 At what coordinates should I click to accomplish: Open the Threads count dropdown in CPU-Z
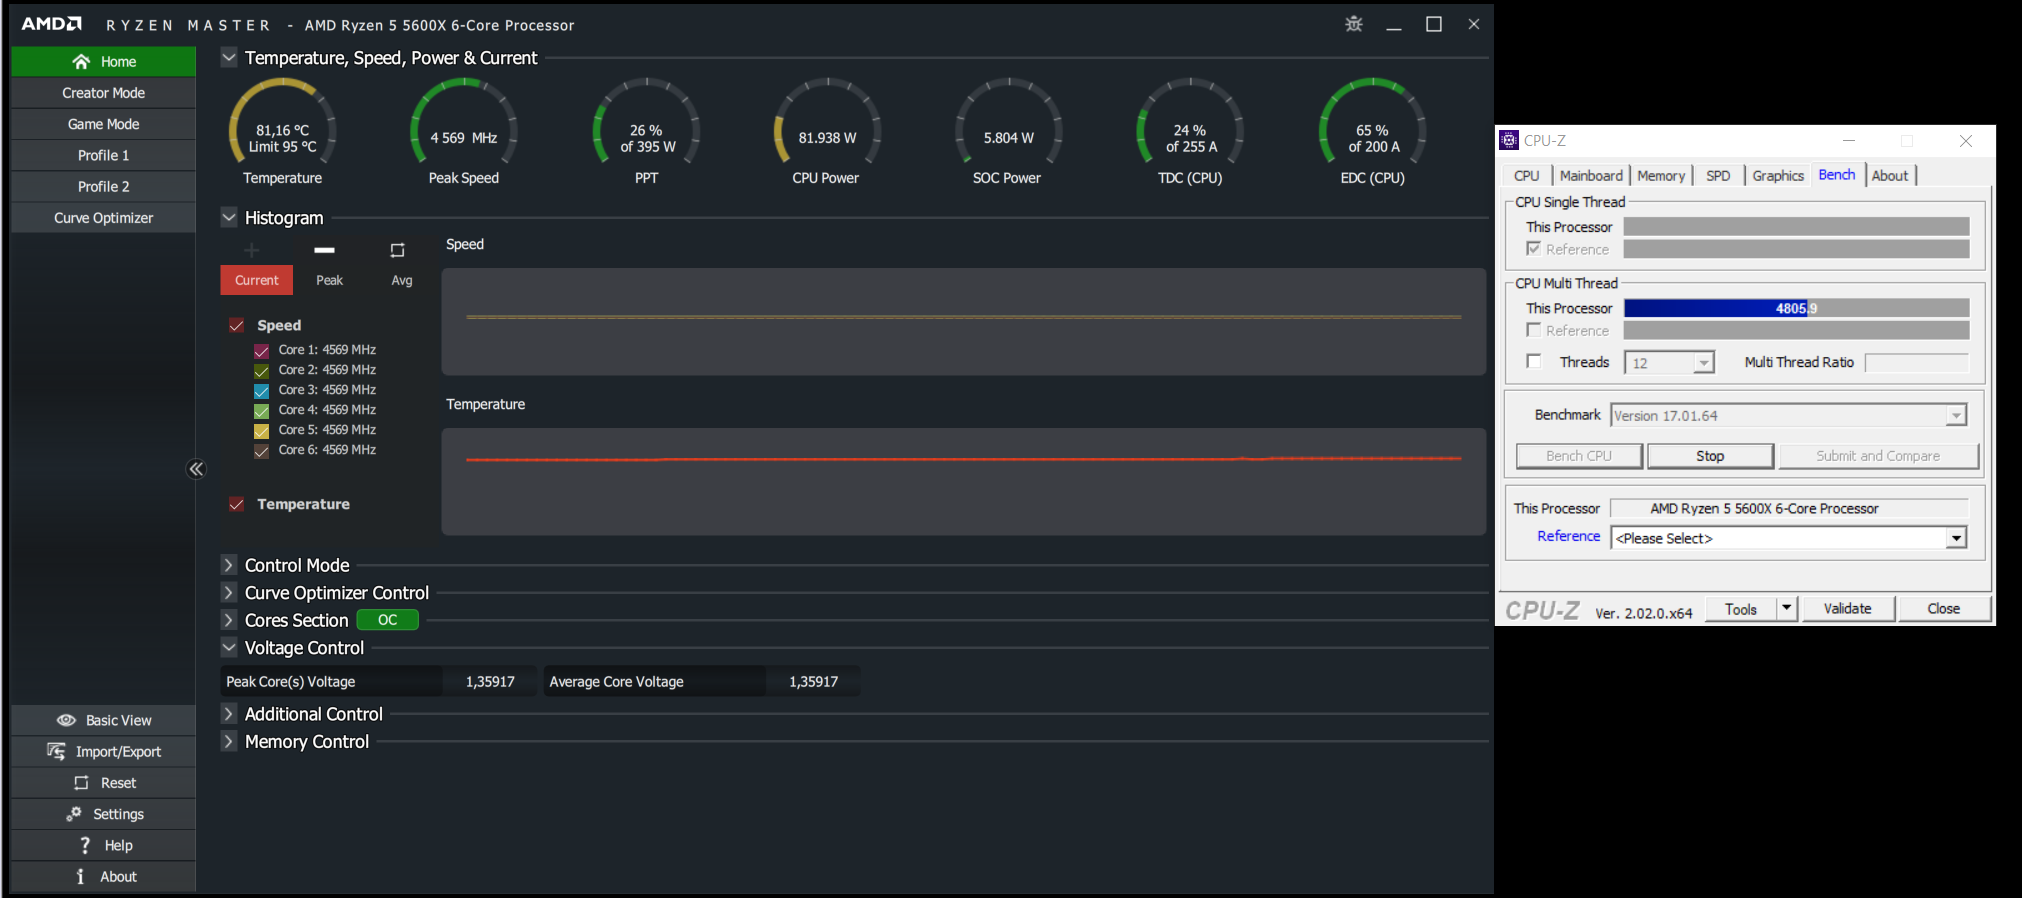pyautogui.click(x=1703, y=363)
